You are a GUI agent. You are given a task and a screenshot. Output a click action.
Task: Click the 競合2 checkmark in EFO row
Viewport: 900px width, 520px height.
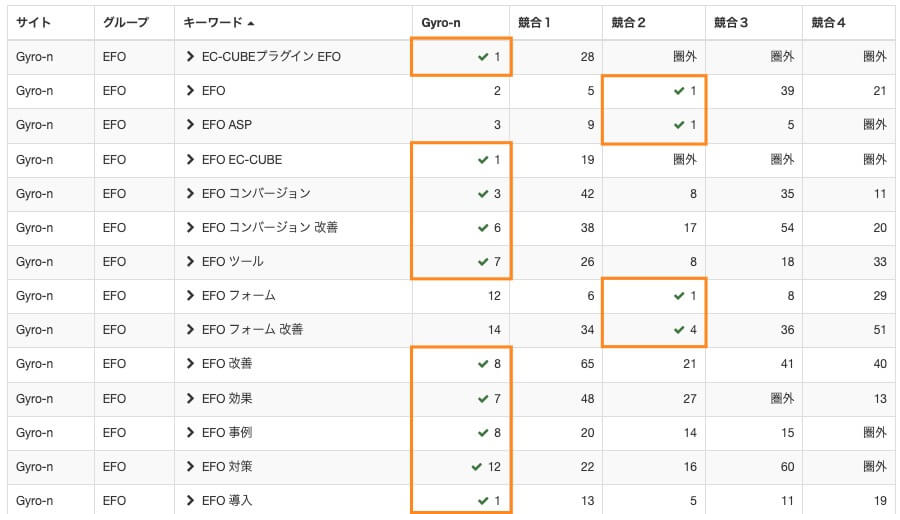[x=679, y=91]
